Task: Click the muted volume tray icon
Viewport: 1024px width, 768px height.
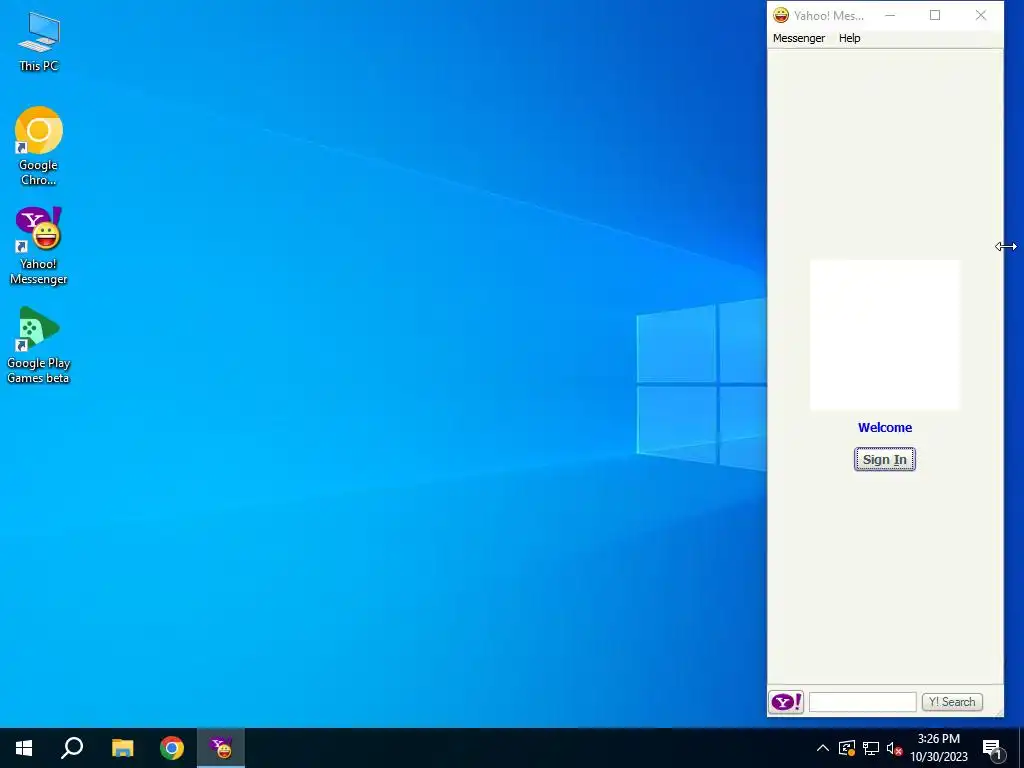Action: (895, 748)
